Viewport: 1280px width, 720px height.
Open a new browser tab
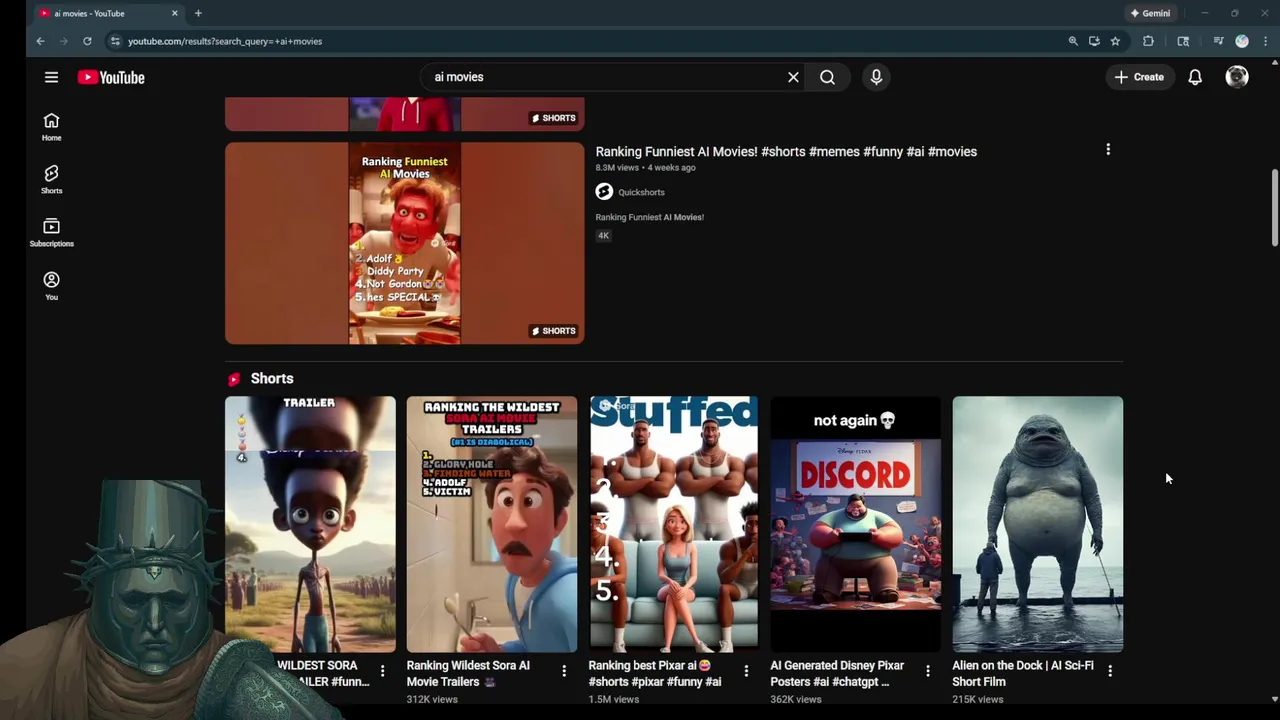(x=198, y=13)
